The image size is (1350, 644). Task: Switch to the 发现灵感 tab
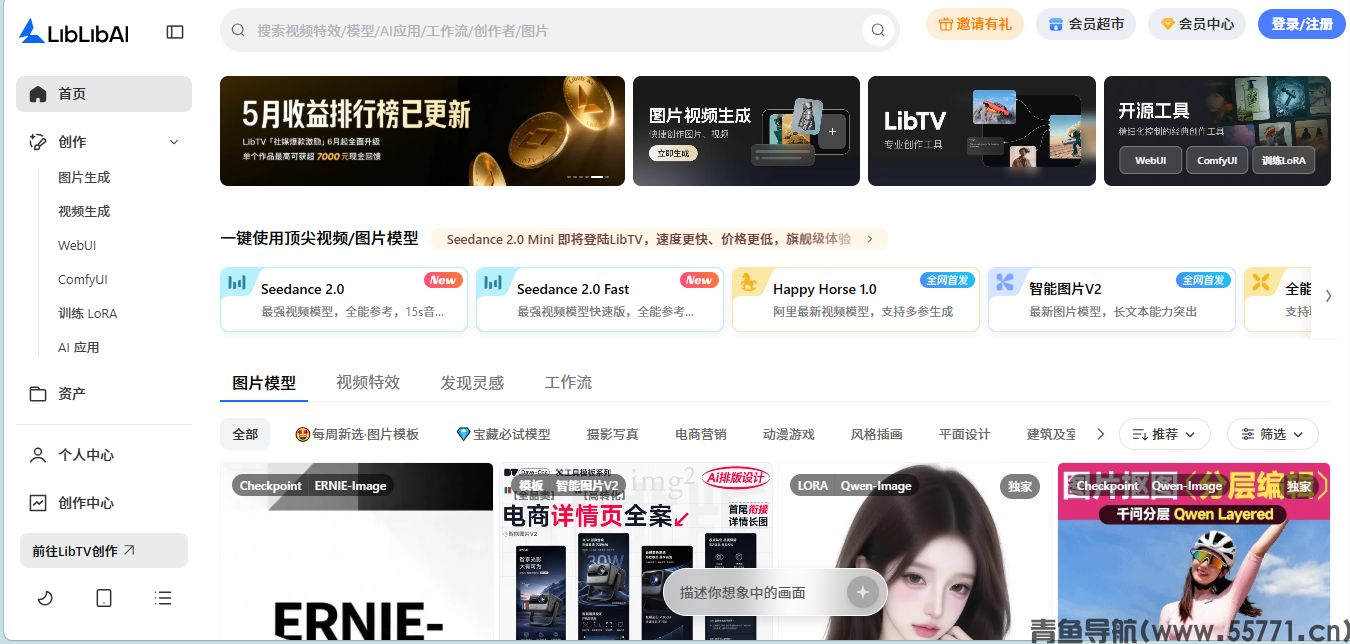click(x=472, y=382)
